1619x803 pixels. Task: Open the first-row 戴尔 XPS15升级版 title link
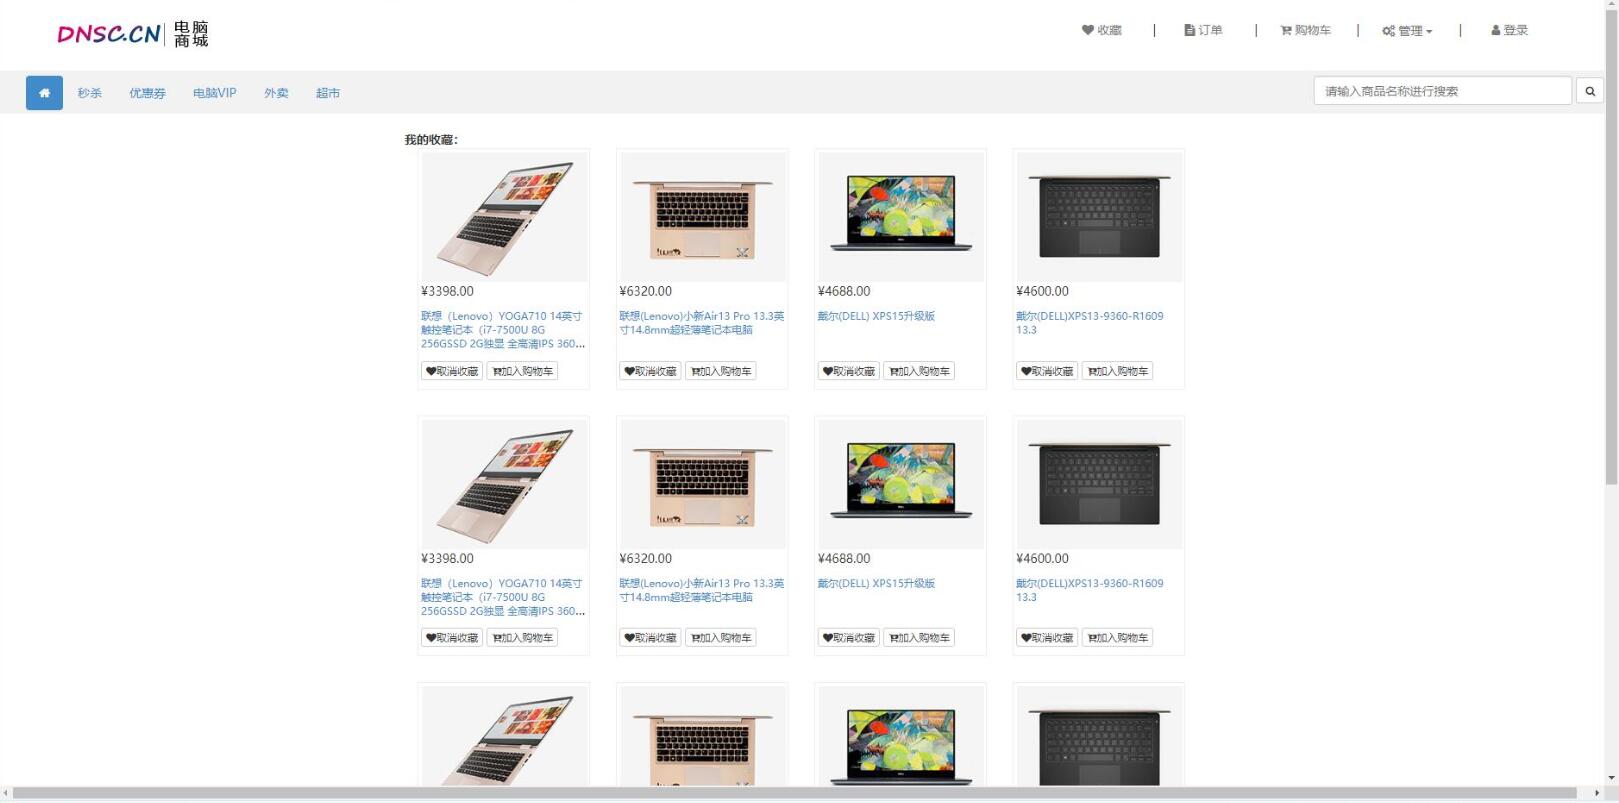tap(876, 316)
